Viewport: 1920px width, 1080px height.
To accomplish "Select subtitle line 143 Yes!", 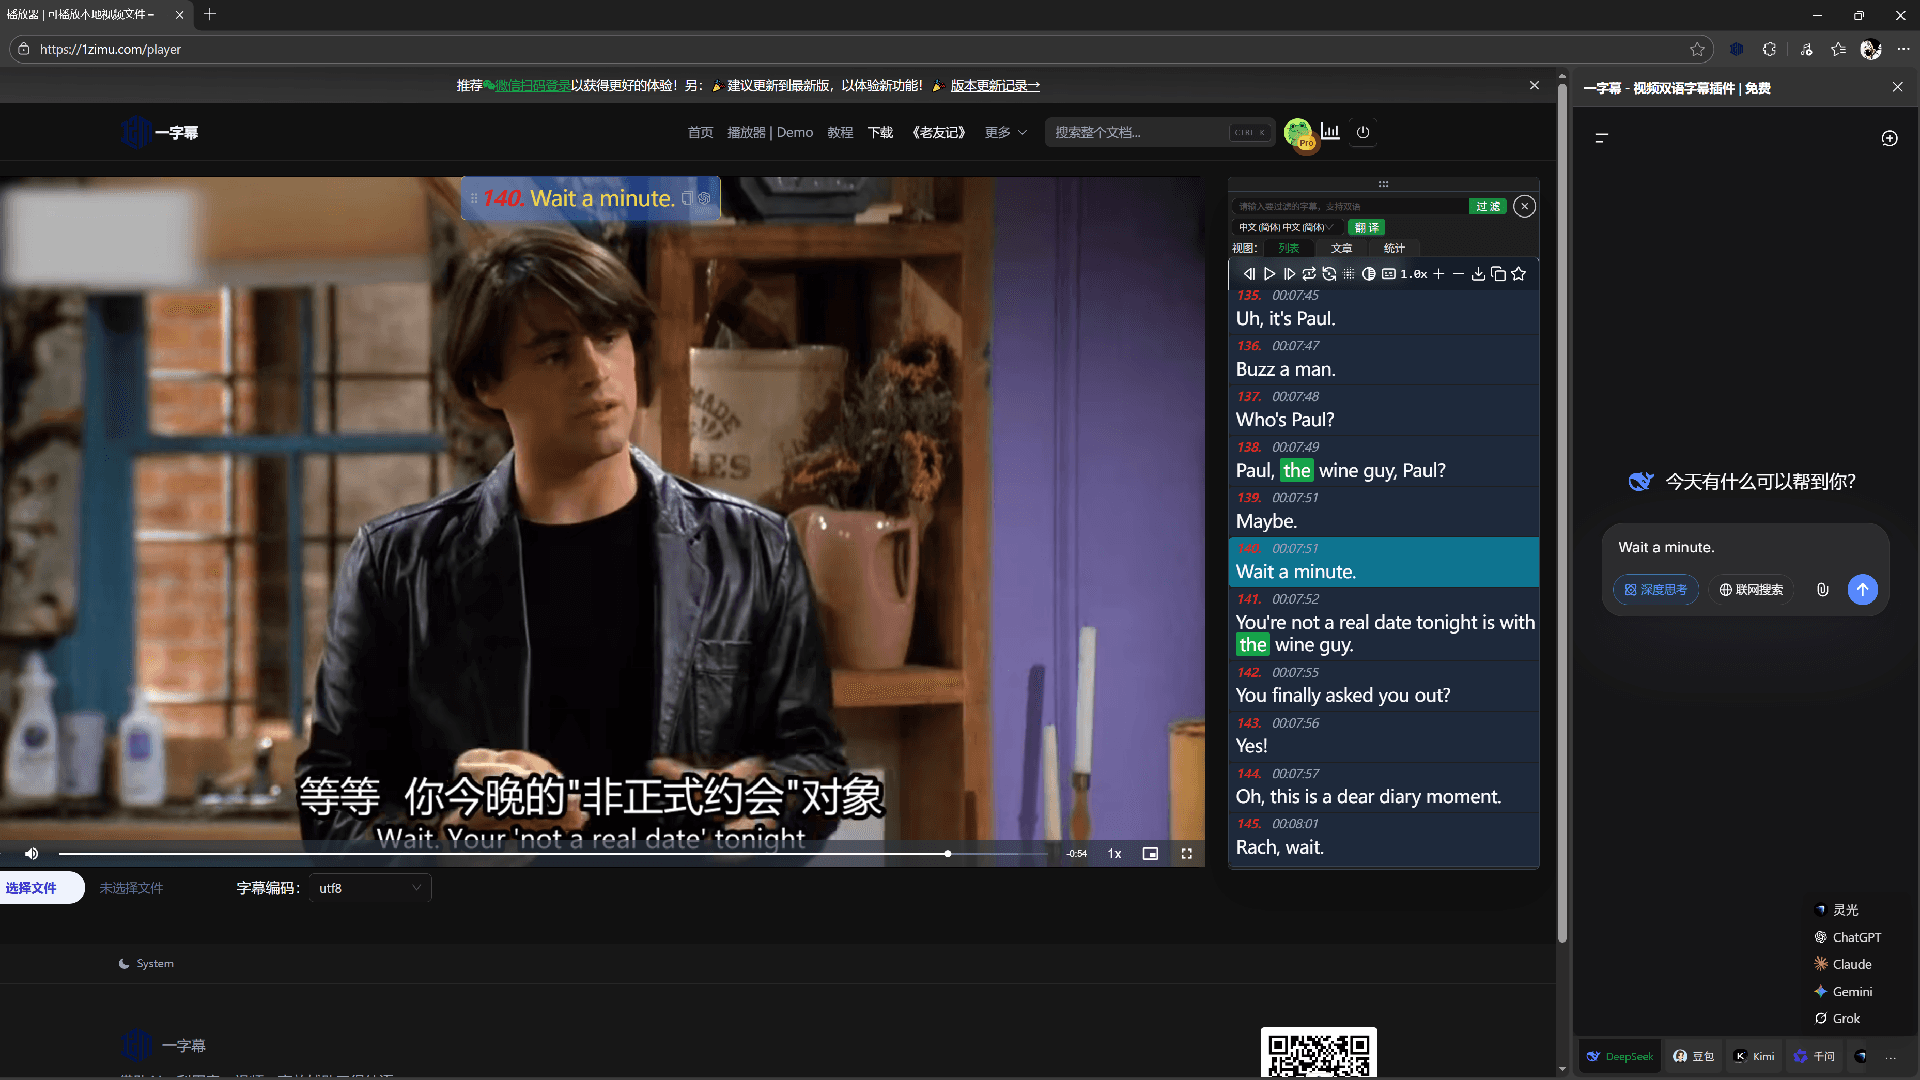I will coord(1383,737).
